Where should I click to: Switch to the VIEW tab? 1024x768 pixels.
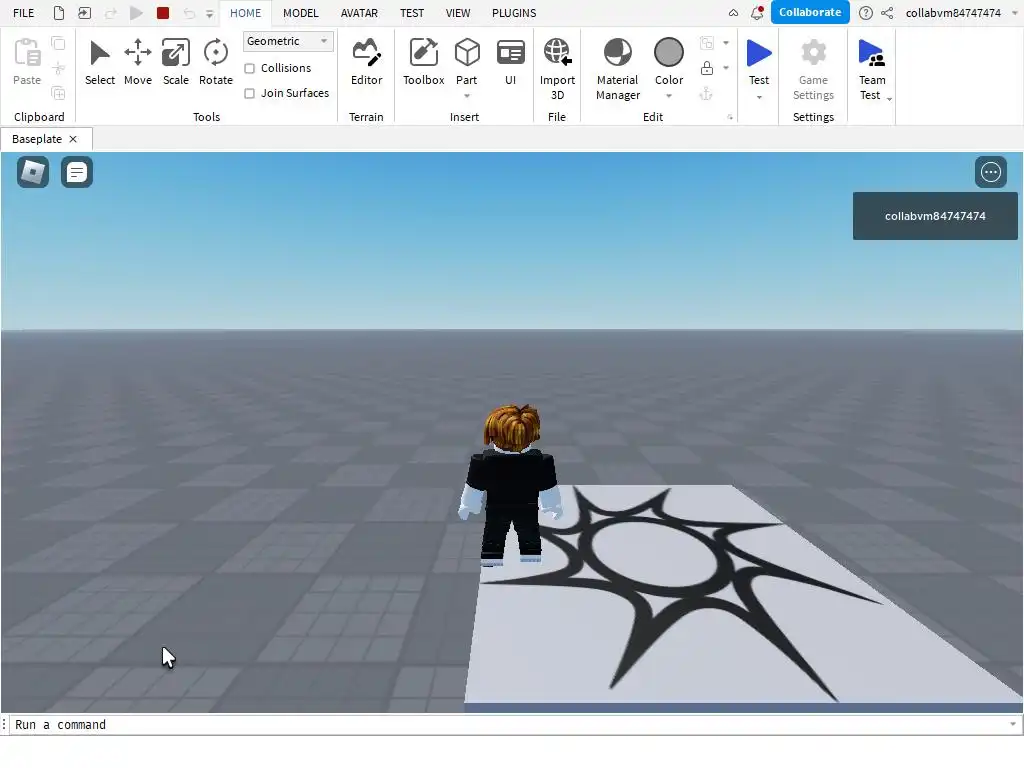pos(458,12)
